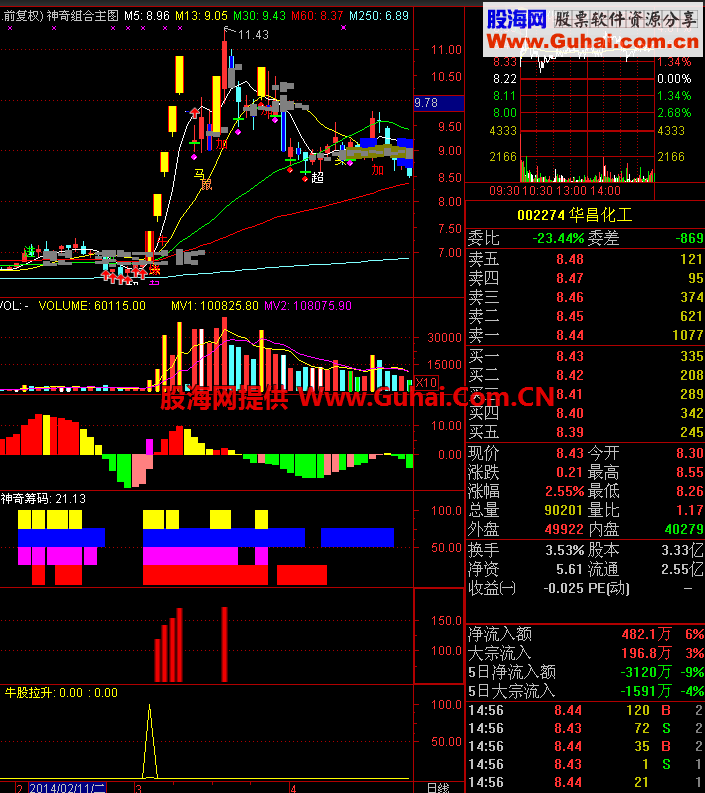Viewport: 705px width, 793px height.
Task: Click the 量比 value 1.17
Action: [690, 510]
